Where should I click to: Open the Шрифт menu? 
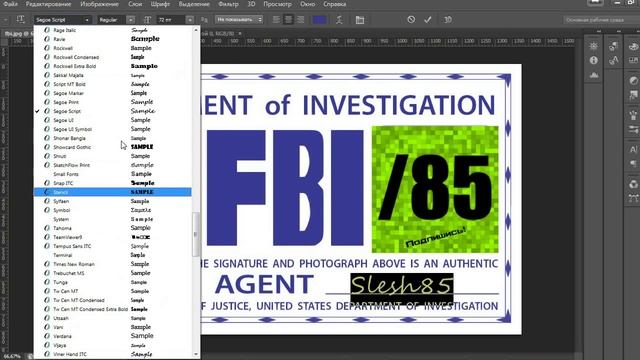[x=160, y=4]
